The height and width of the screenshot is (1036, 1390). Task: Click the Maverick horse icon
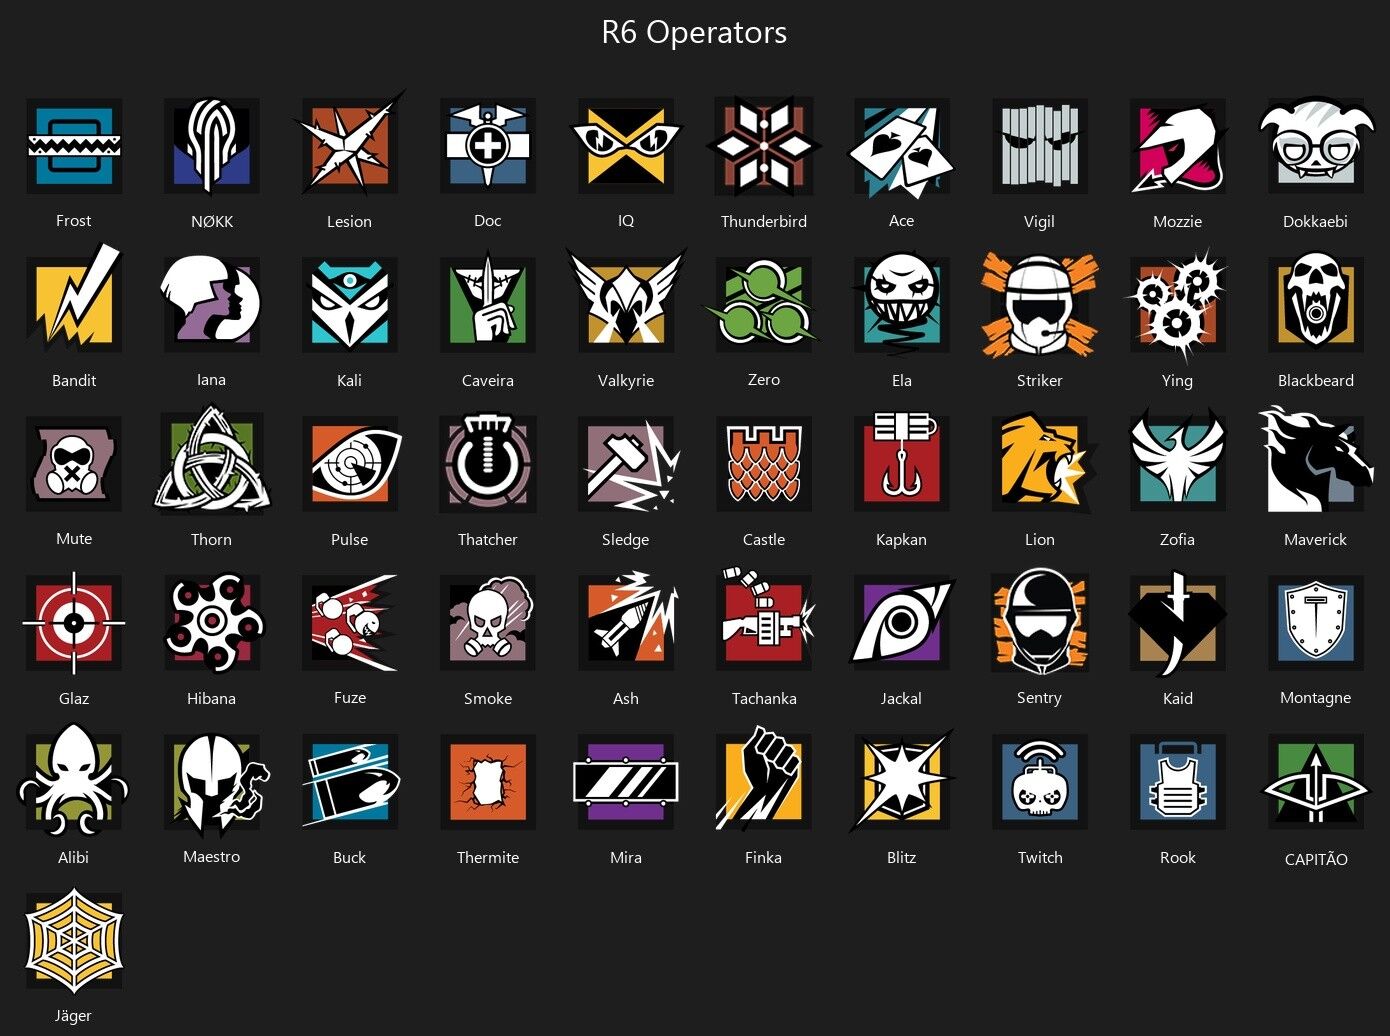click(x=1316, y=460)
